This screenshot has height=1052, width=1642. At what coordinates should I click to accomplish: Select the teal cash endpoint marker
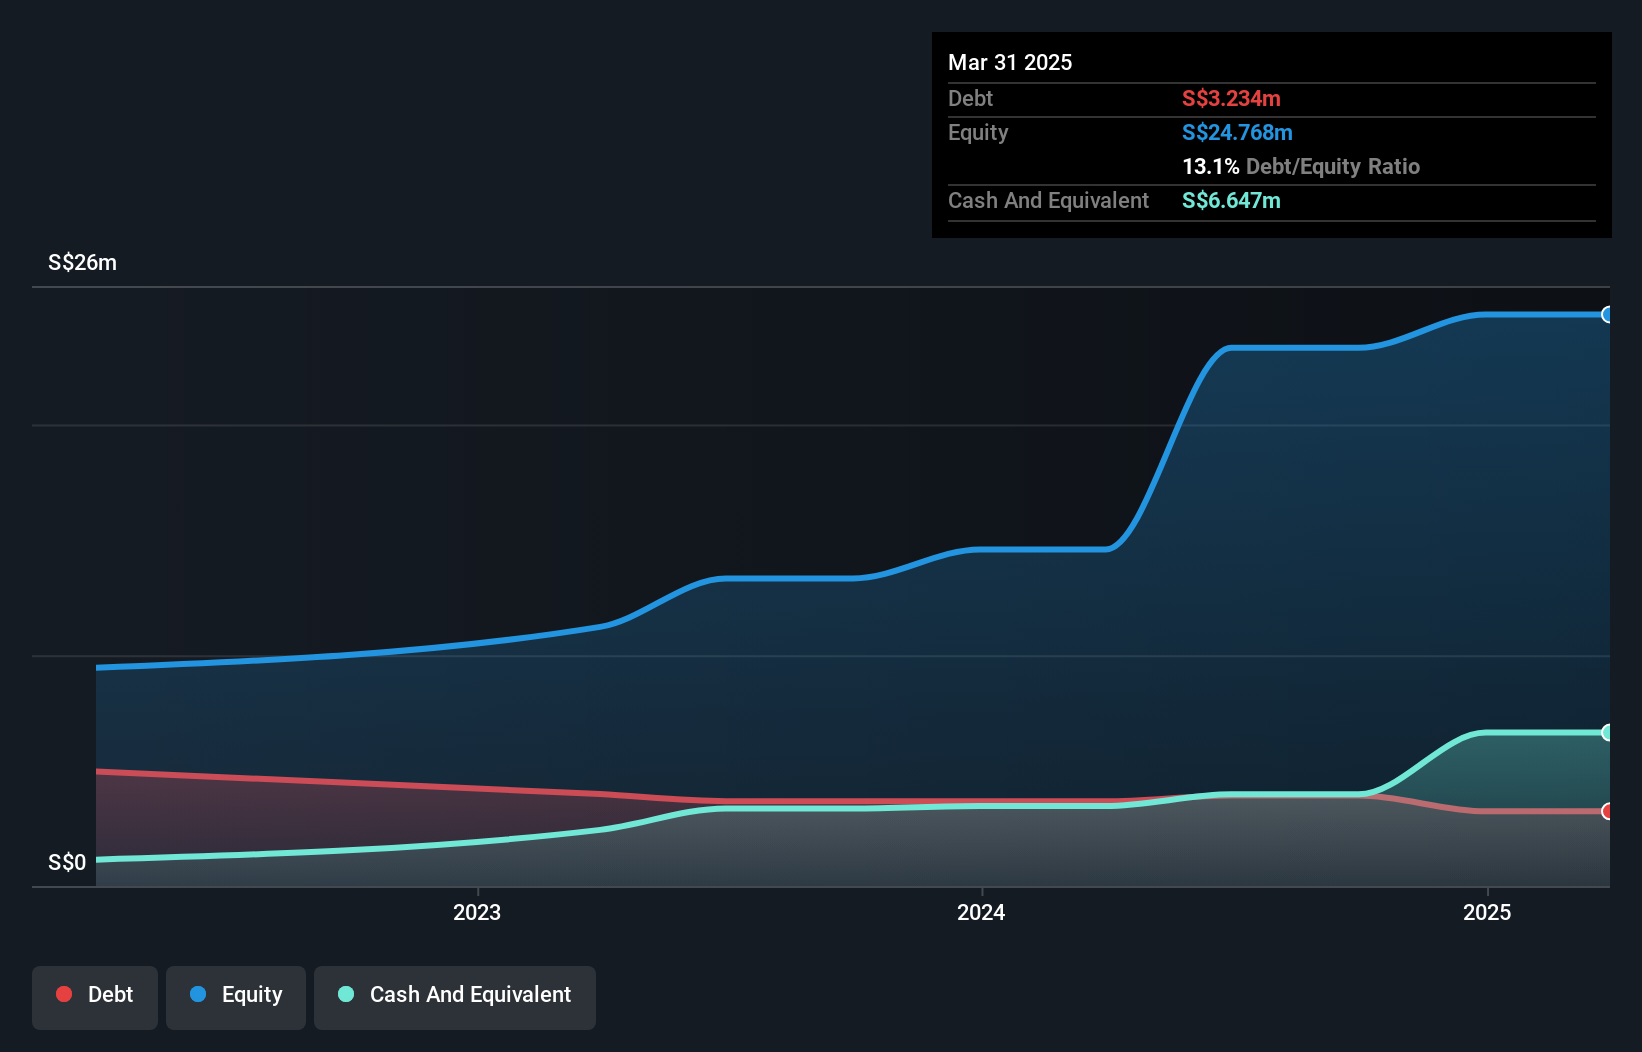click(1608, 733)
